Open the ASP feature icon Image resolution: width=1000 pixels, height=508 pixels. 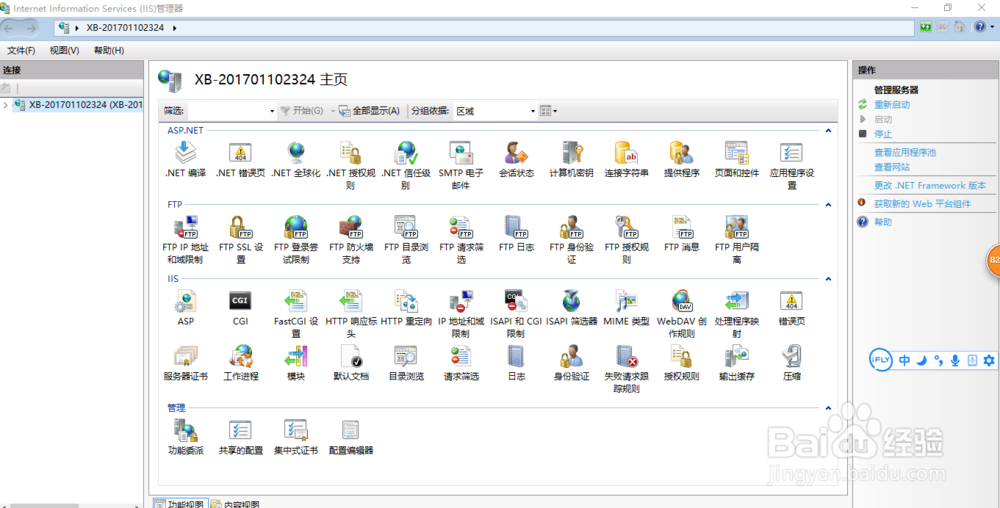coord(186,308)
